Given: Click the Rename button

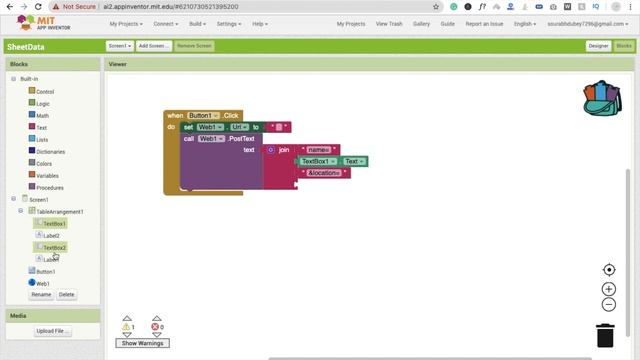Looking at the screenshot, I should point(41,294).
